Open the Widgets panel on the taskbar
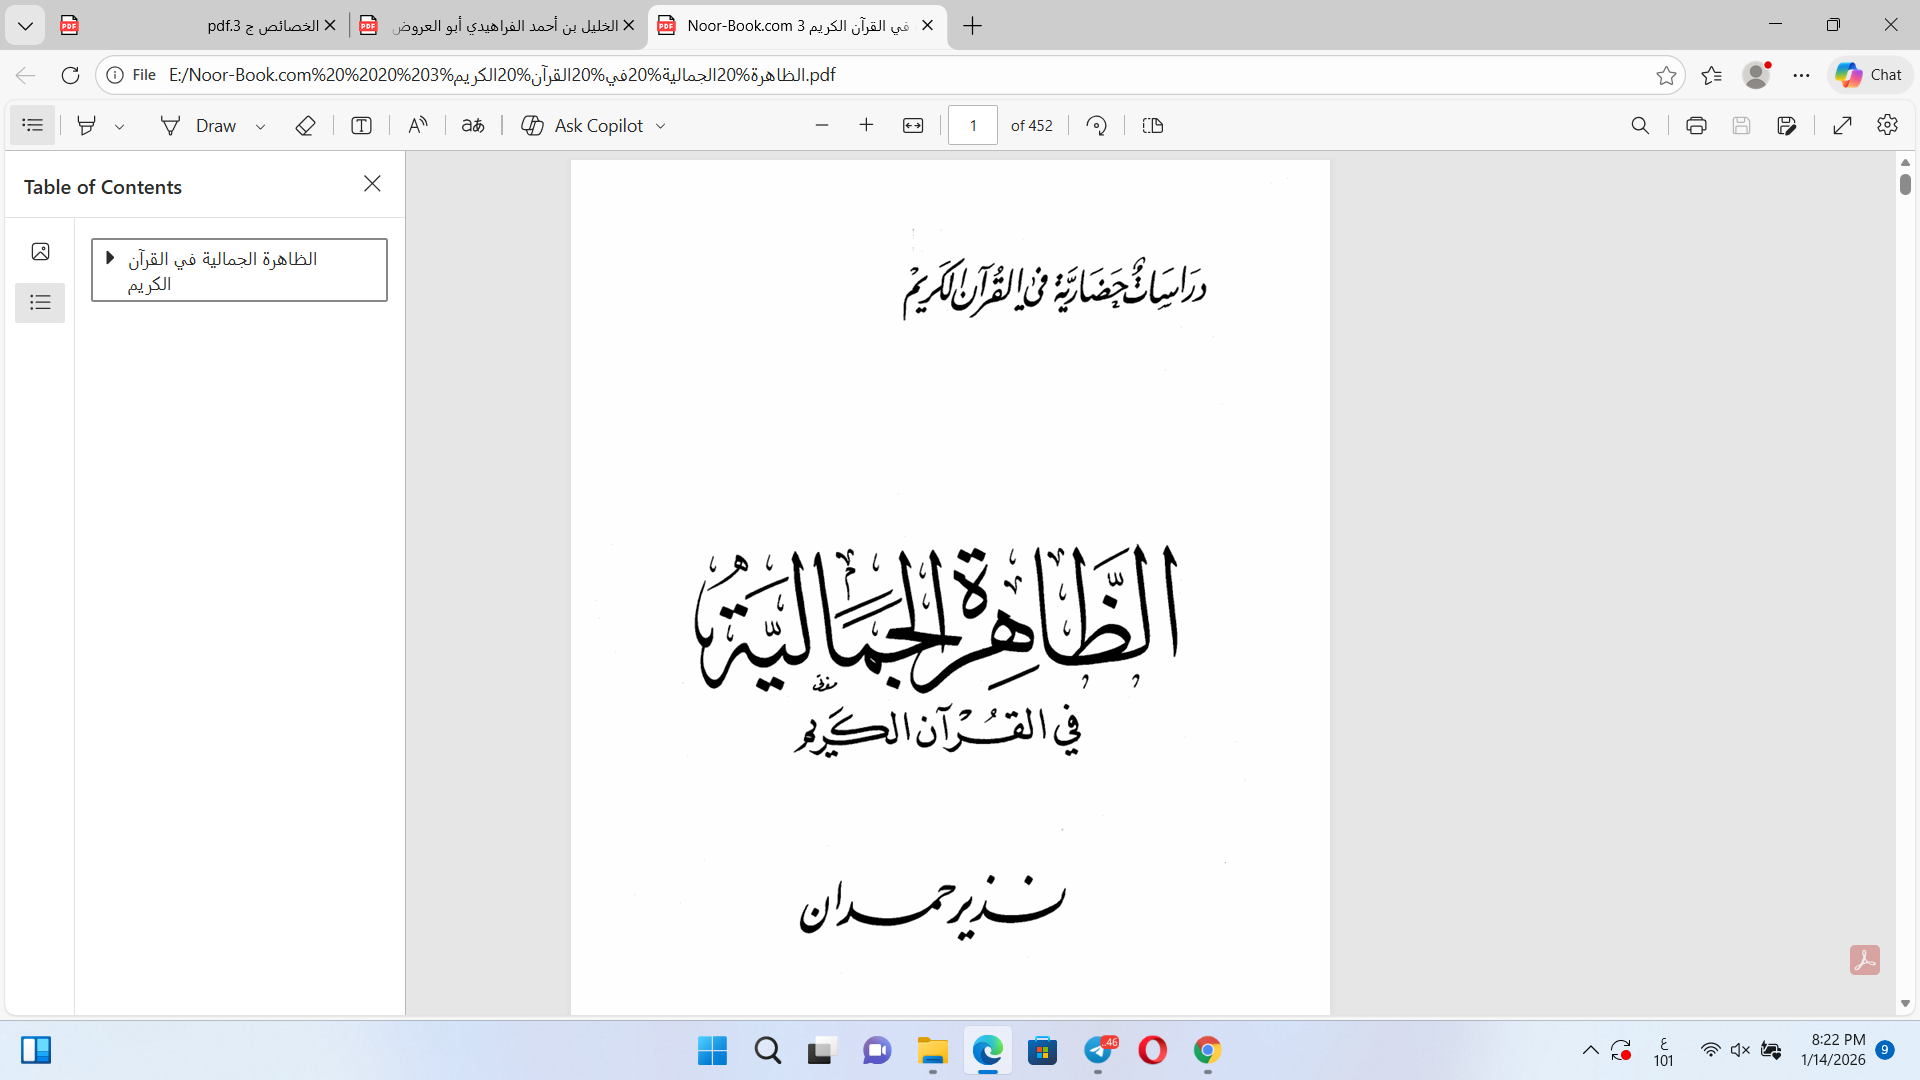This screenshot has height=1080, width=1920. pyautogui.click(x=36, y=1050)
